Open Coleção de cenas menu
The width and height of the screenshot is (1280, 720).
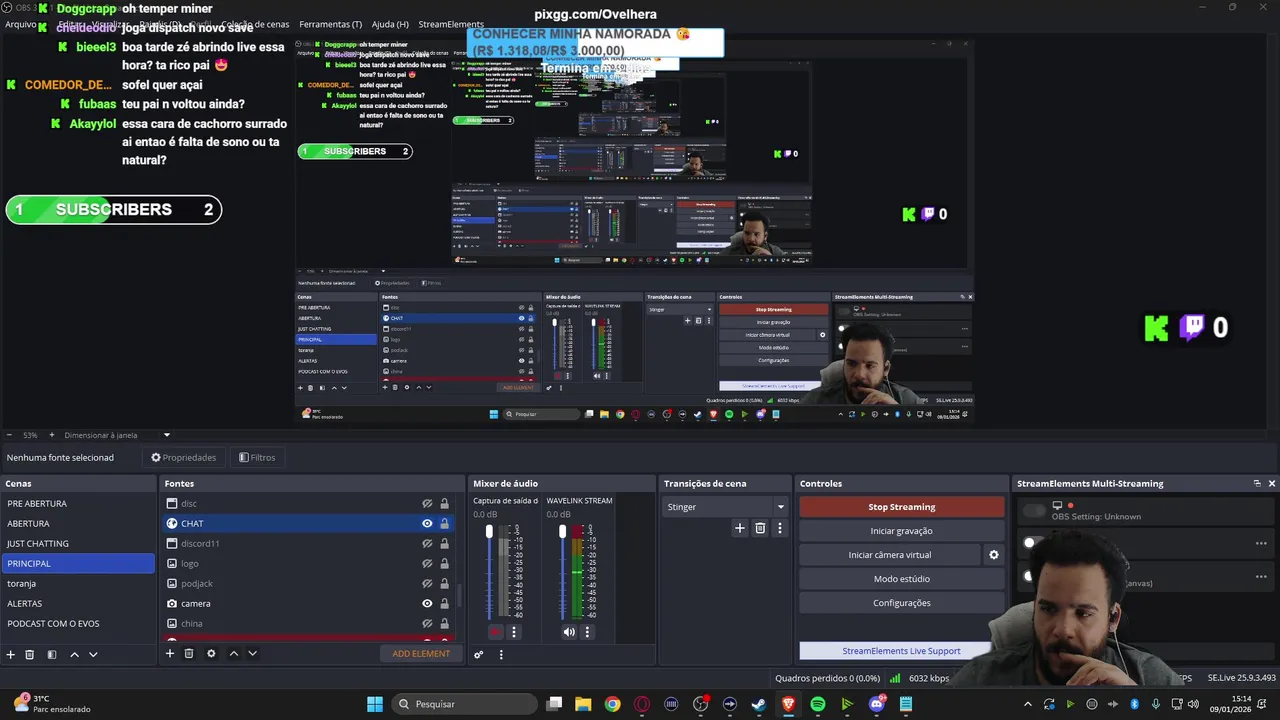[255, 24]
